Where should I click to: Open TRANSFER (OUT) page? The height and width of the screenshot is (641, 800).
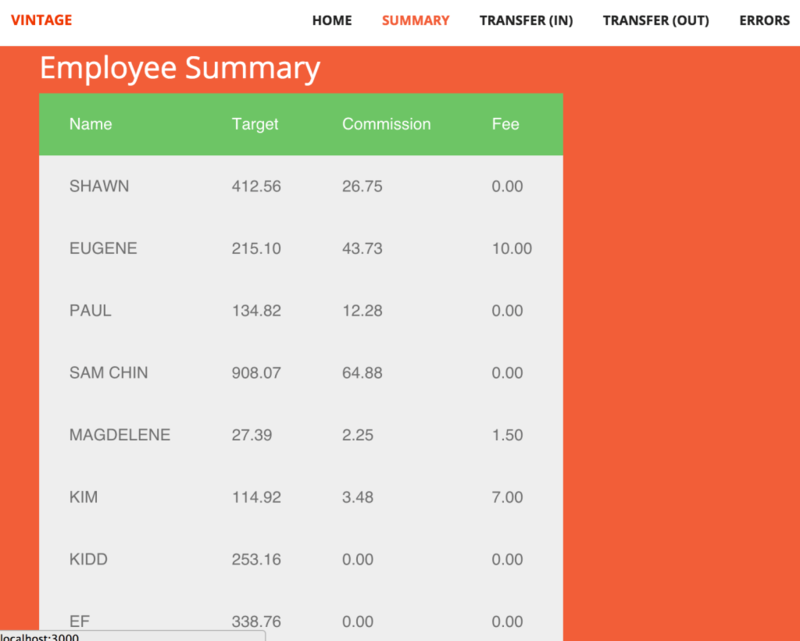(656, 20)
